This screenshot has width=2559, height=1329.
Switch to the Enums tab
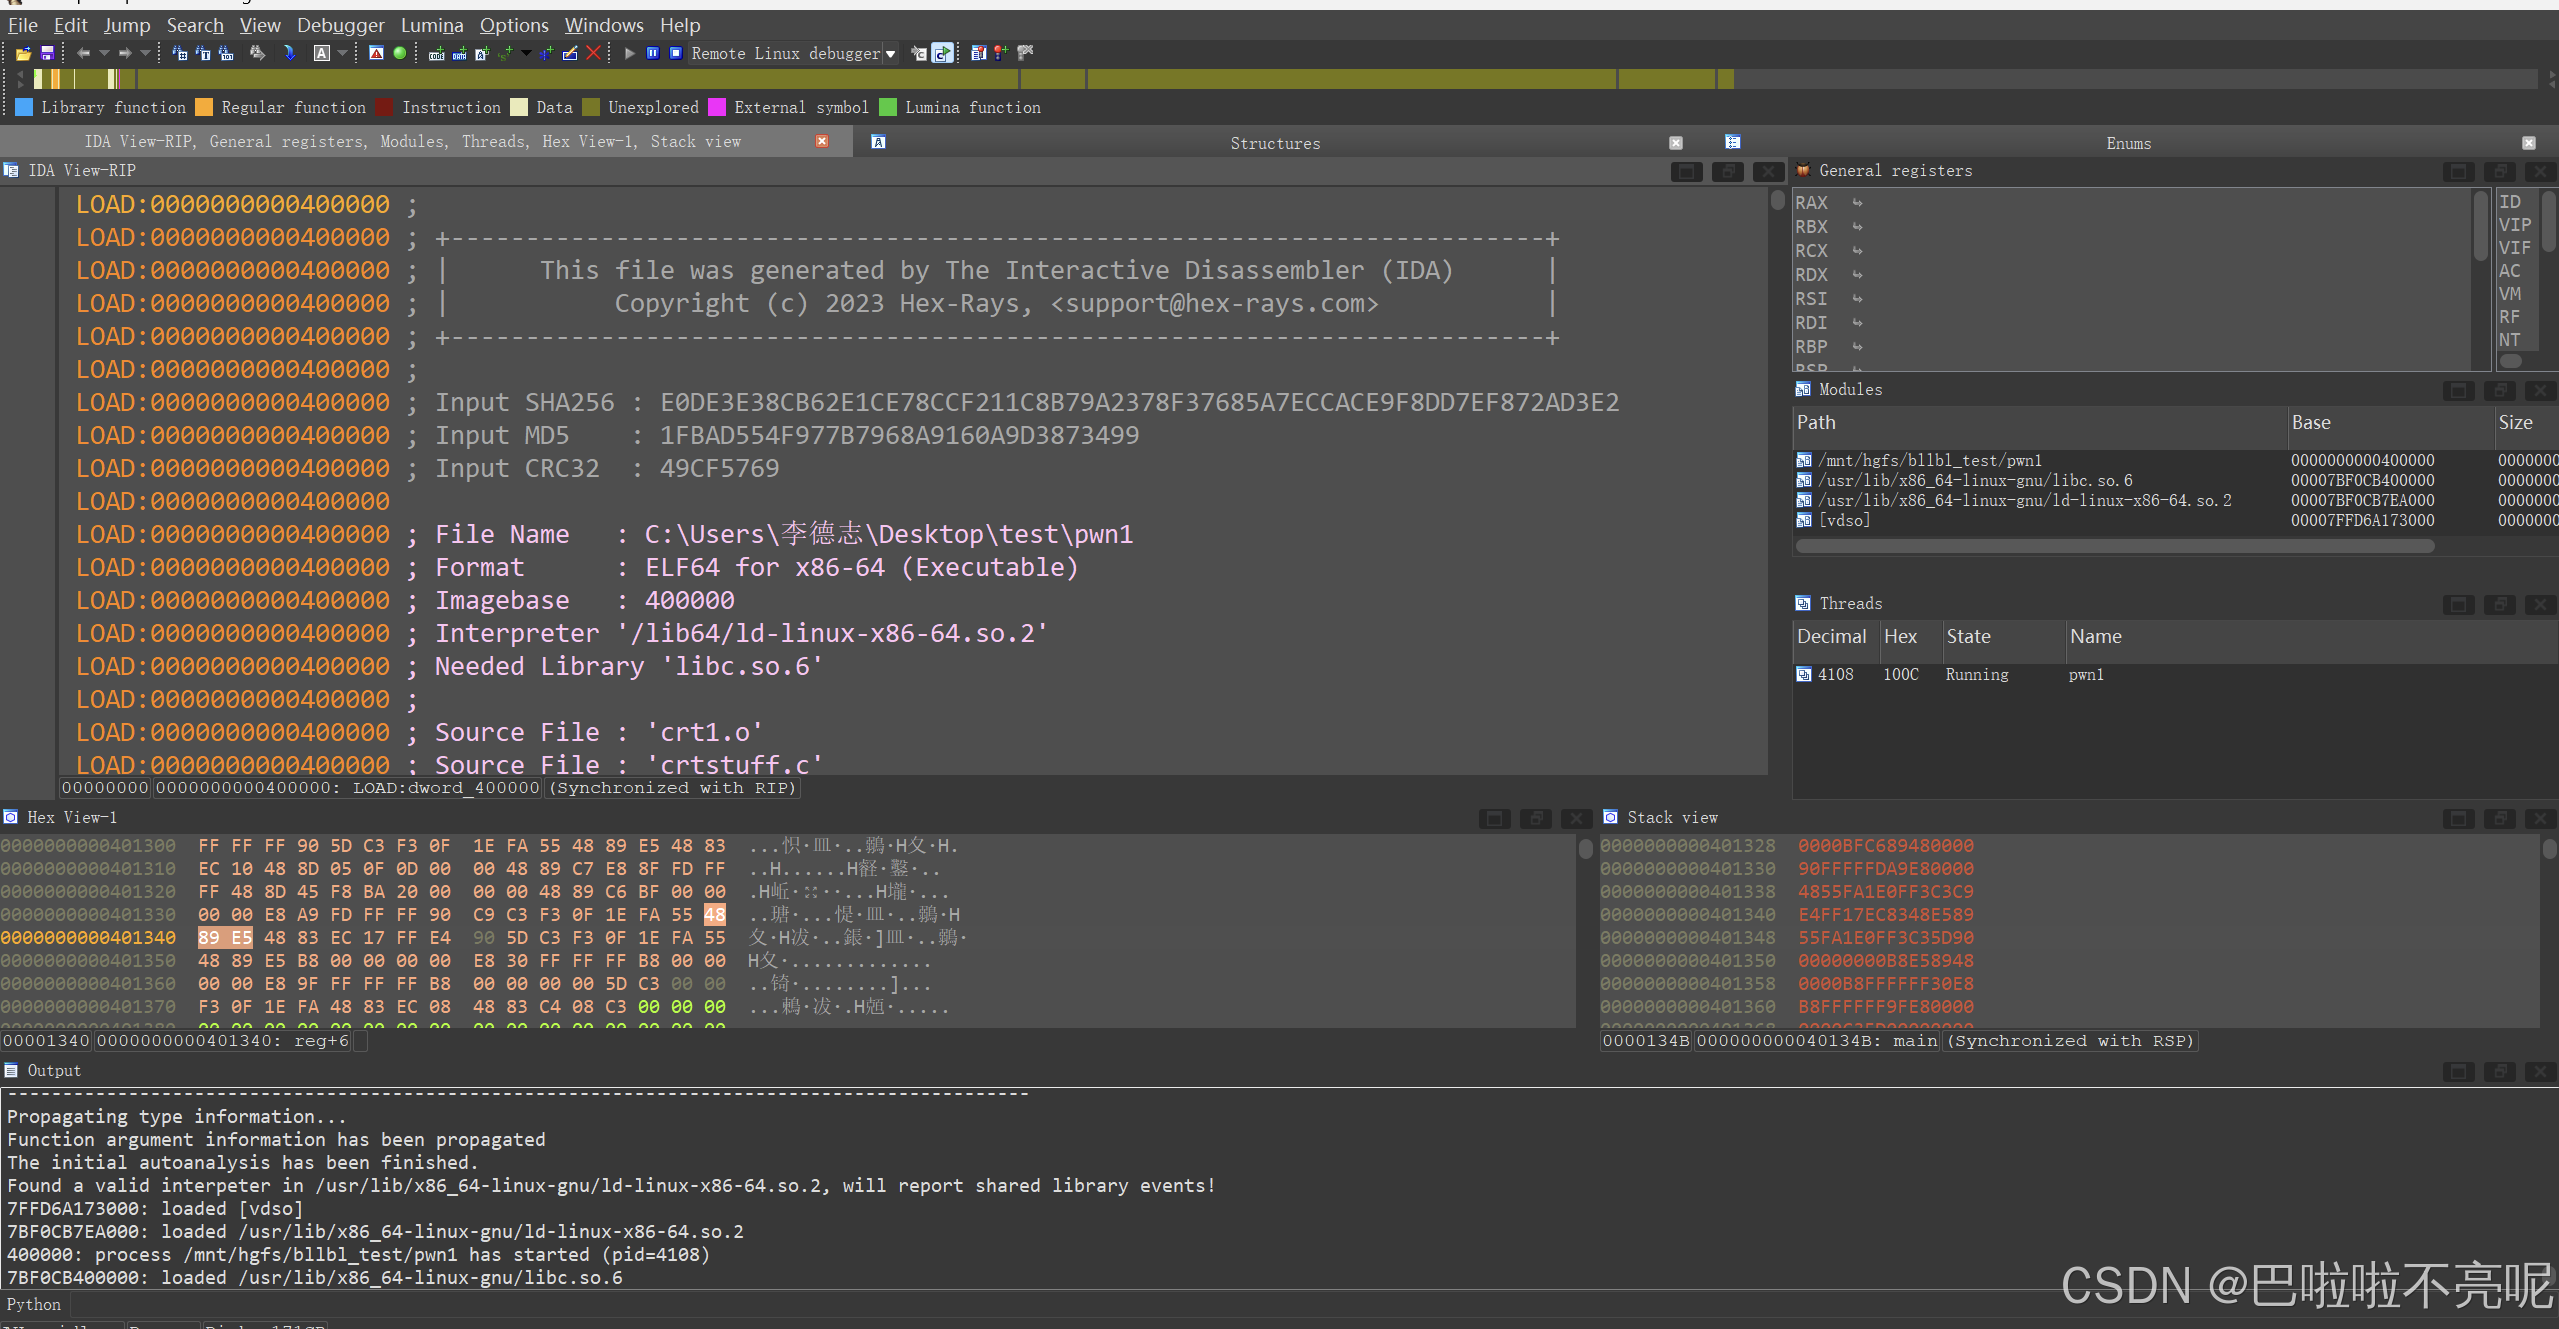pos(2127,143)
